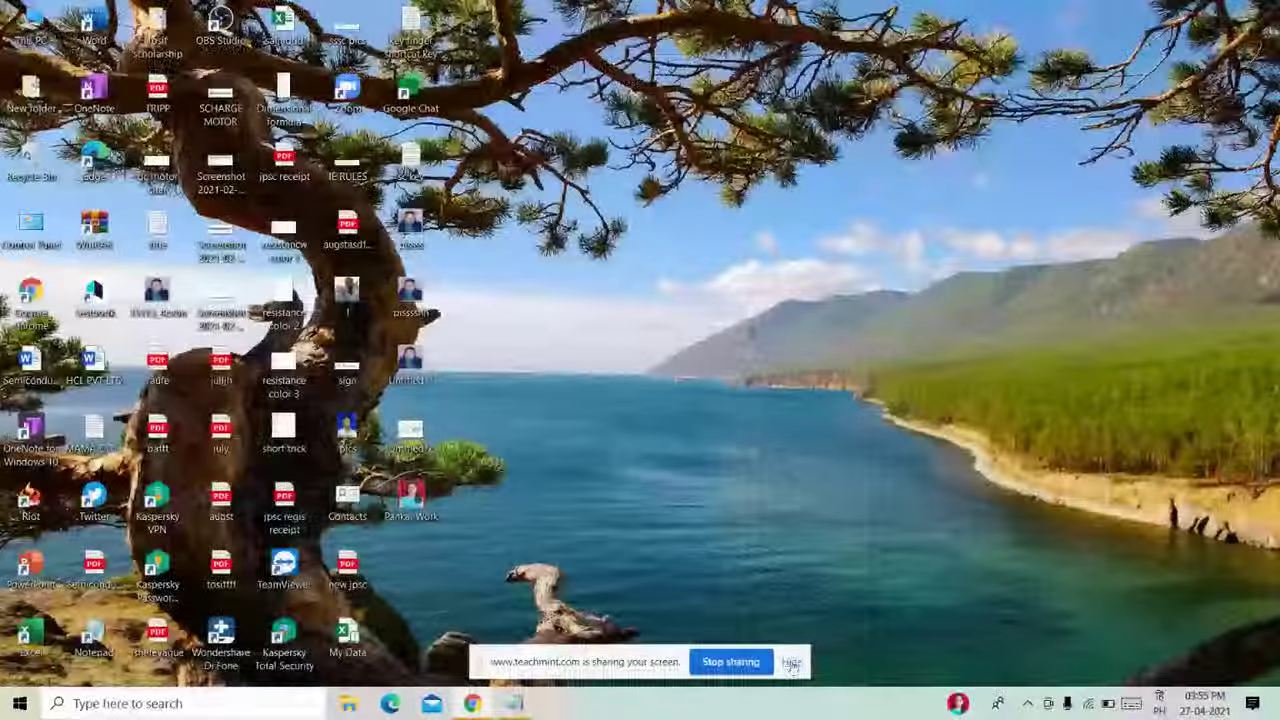The image size is (1280, 720).
Task: Select the Google Chat shortcut
Action: 411,95
